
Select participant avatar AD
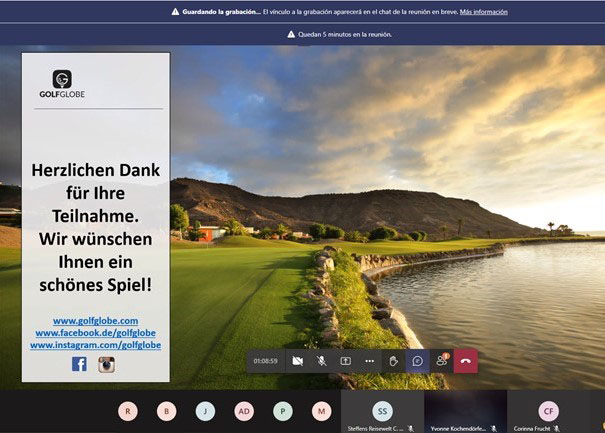(x=244, y=411)
